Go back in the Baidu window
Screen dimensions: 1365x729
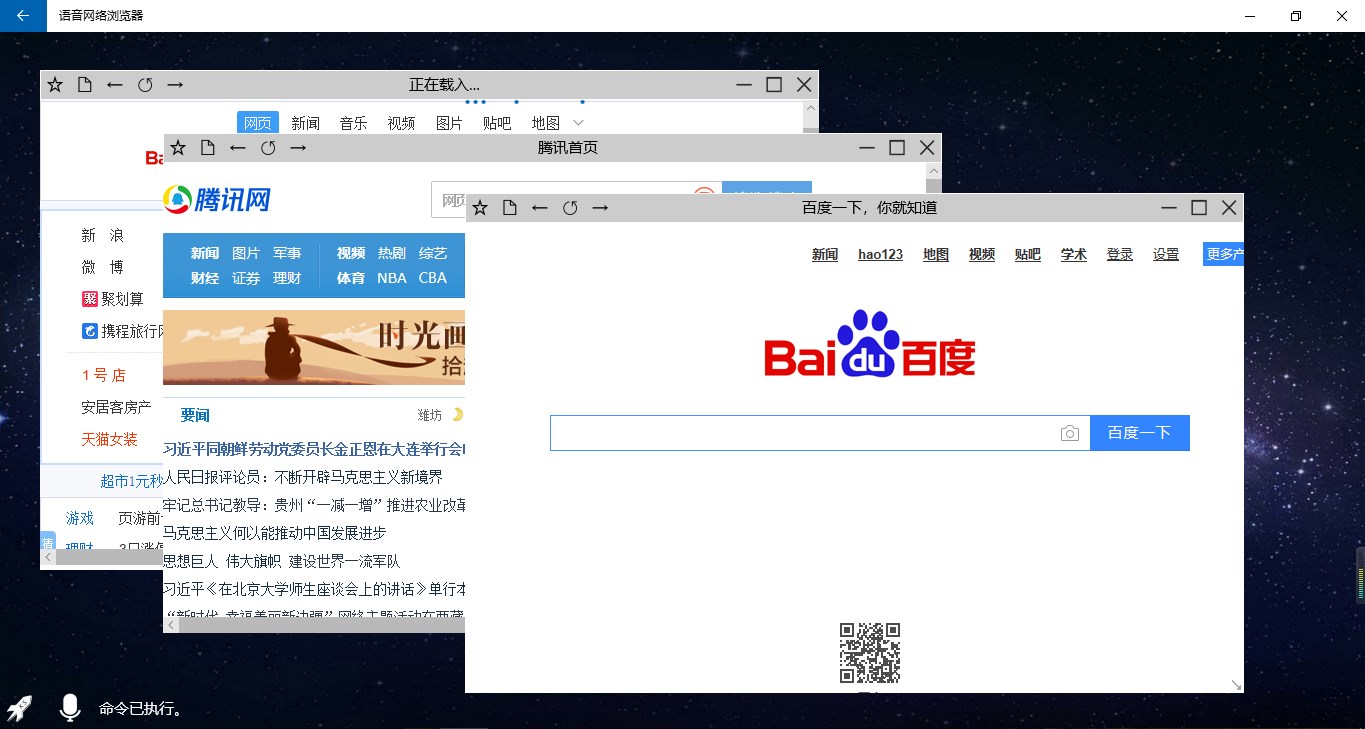(x=540, y=208)
